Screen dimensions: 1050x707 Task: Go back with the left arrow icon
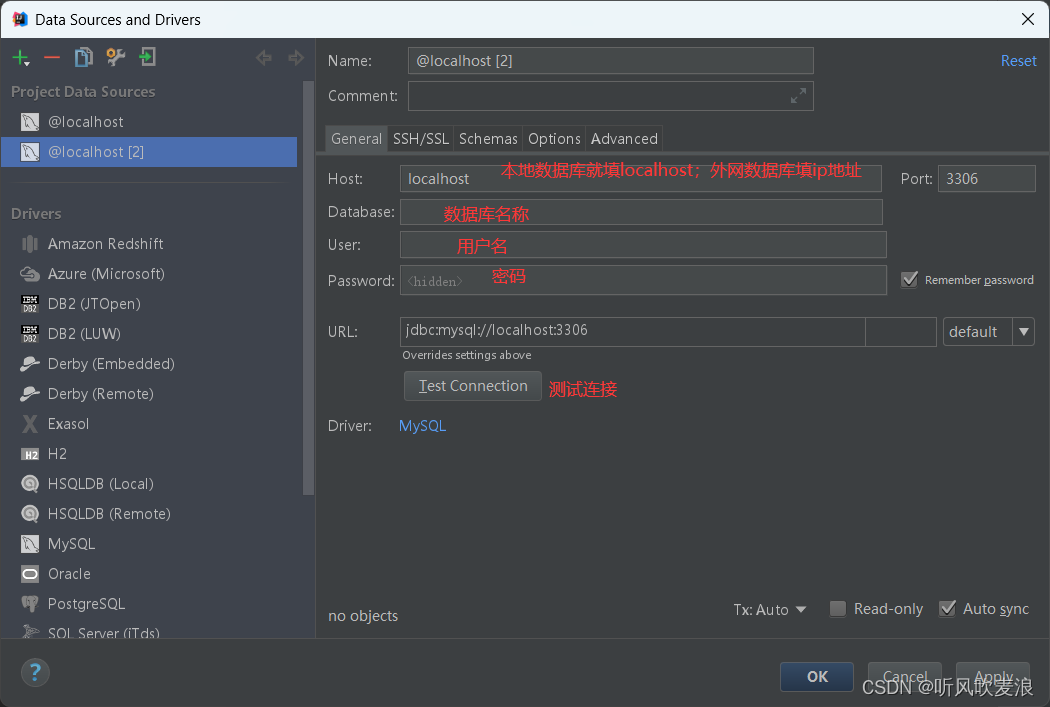click(264, 58)
